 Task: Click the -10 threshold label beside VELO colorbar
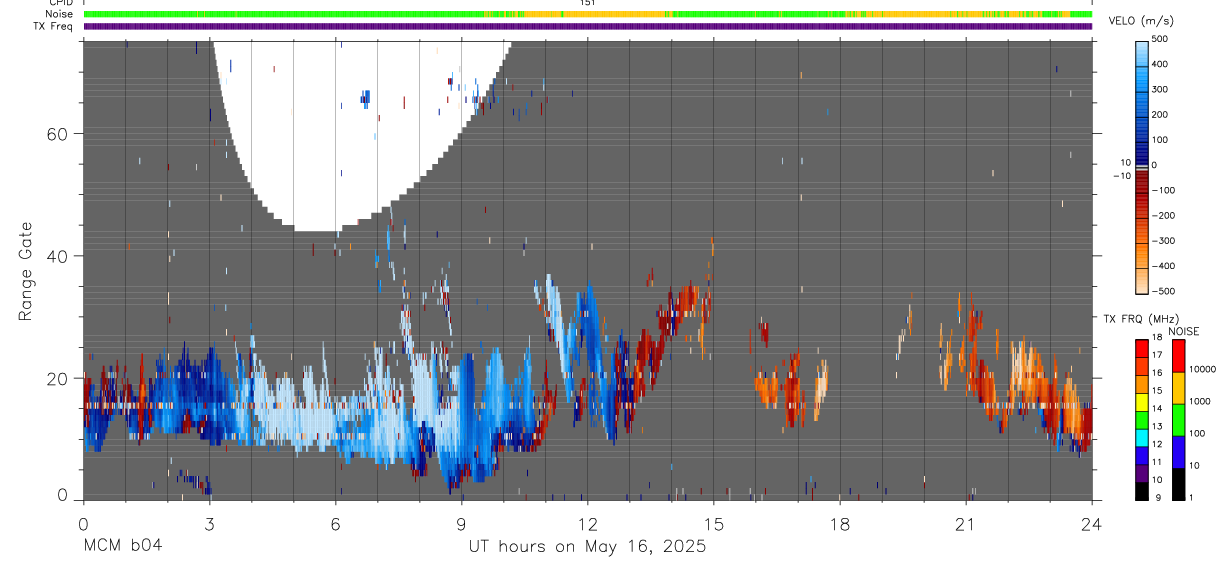(x=1121, y=175)
